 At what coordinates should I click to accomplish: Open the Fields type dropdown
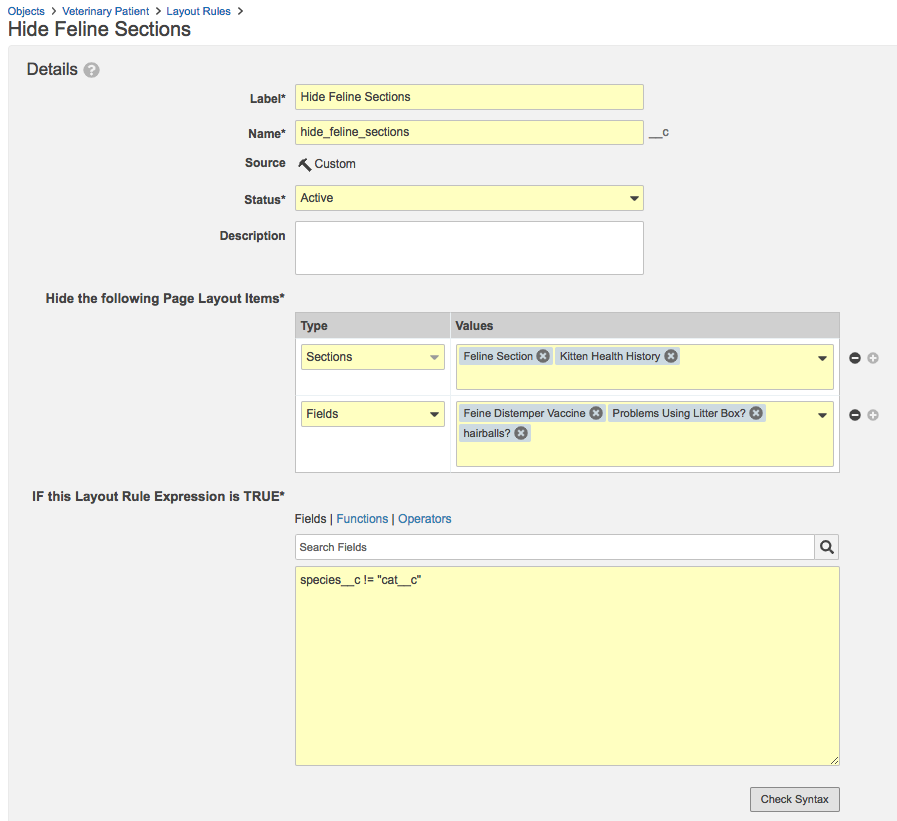[372, 414]
